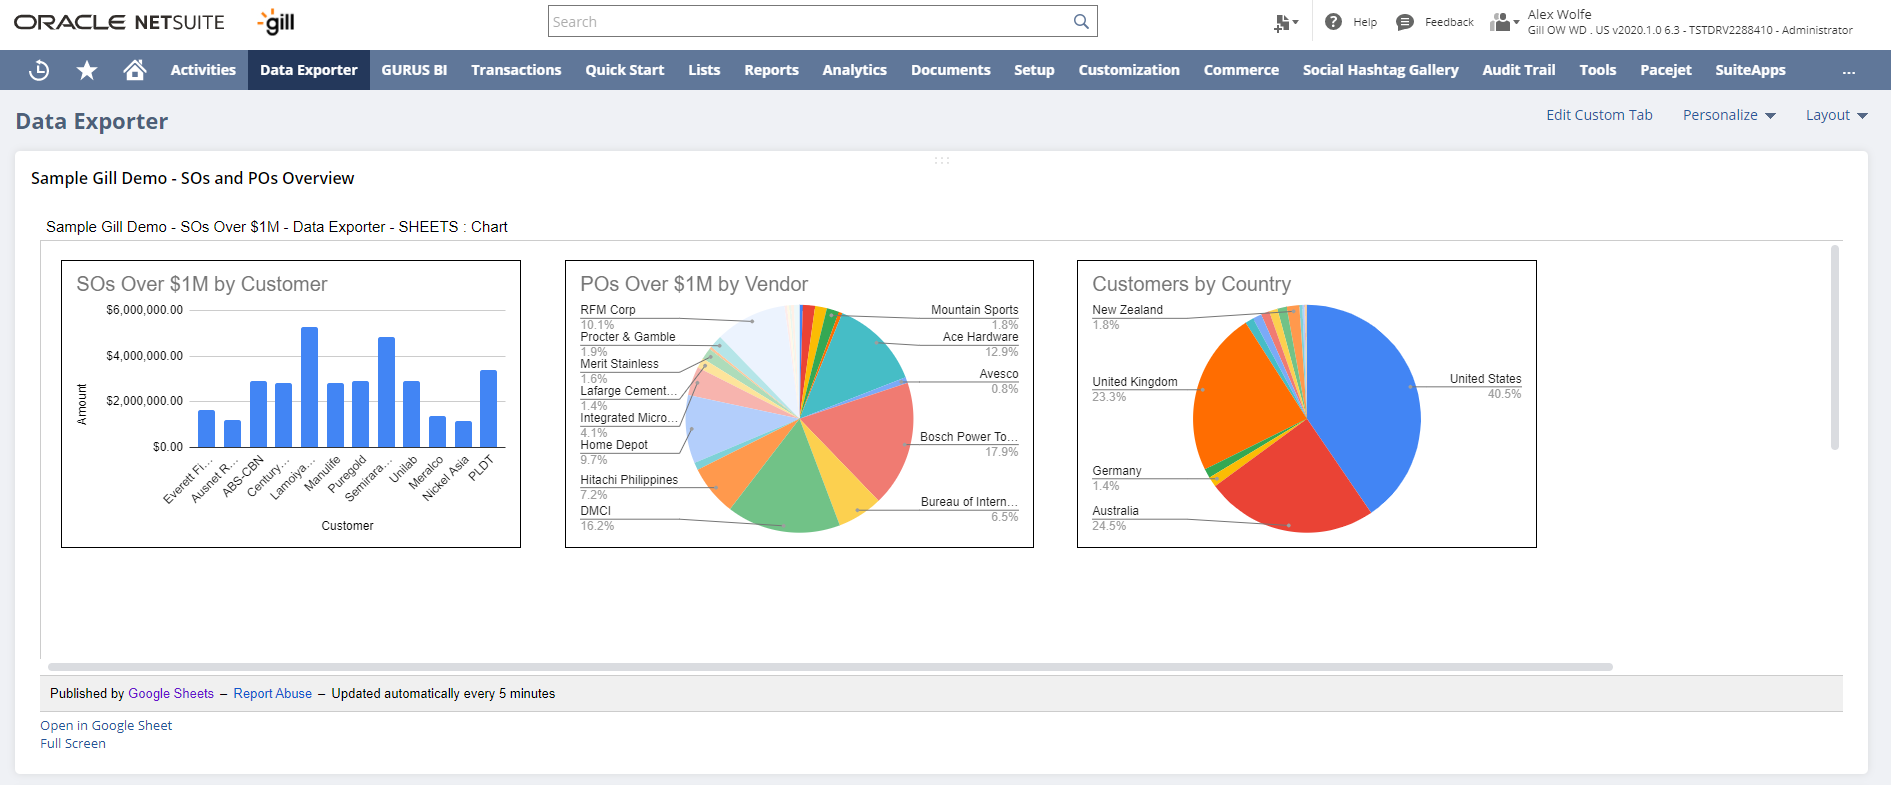Click the Help text link

(1365, 22)
